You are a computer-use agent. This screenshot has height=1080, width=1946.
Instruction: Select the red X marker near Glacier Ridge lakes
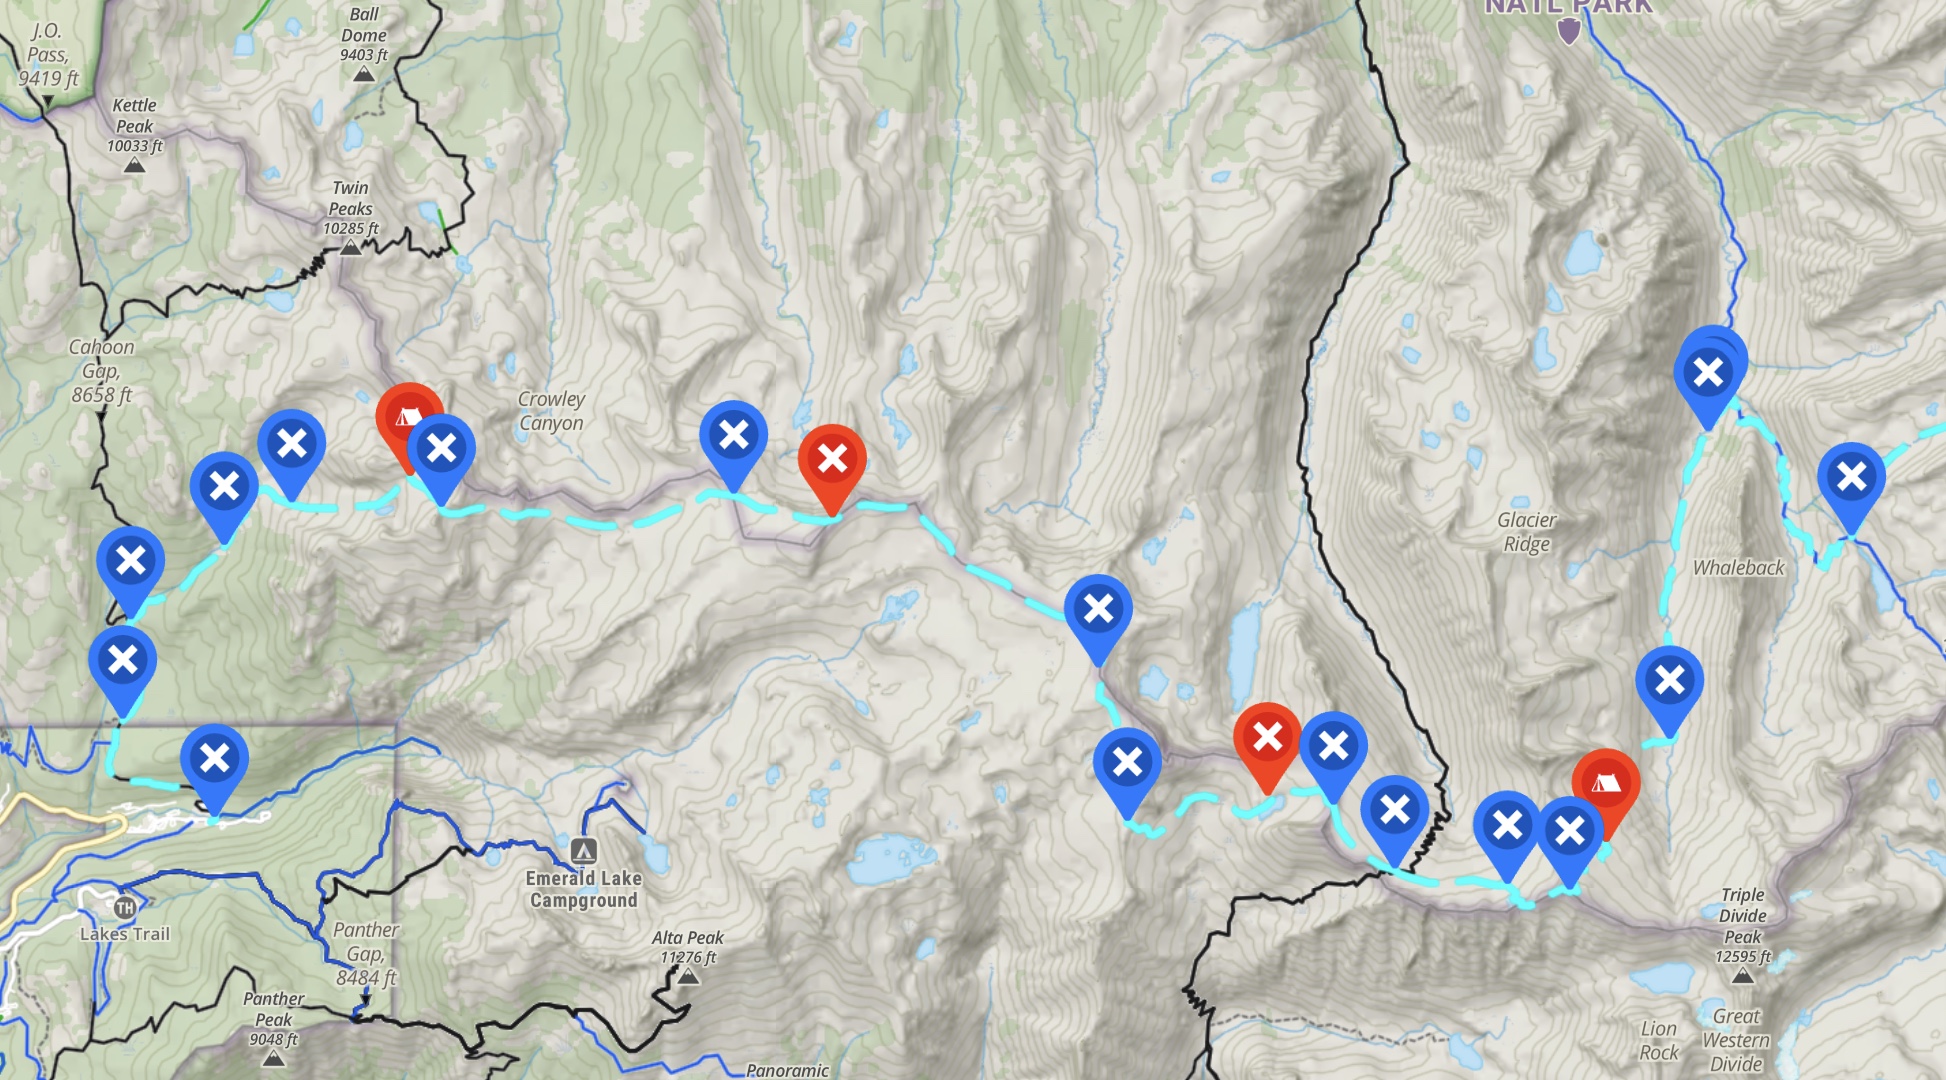click(1267, 737)
